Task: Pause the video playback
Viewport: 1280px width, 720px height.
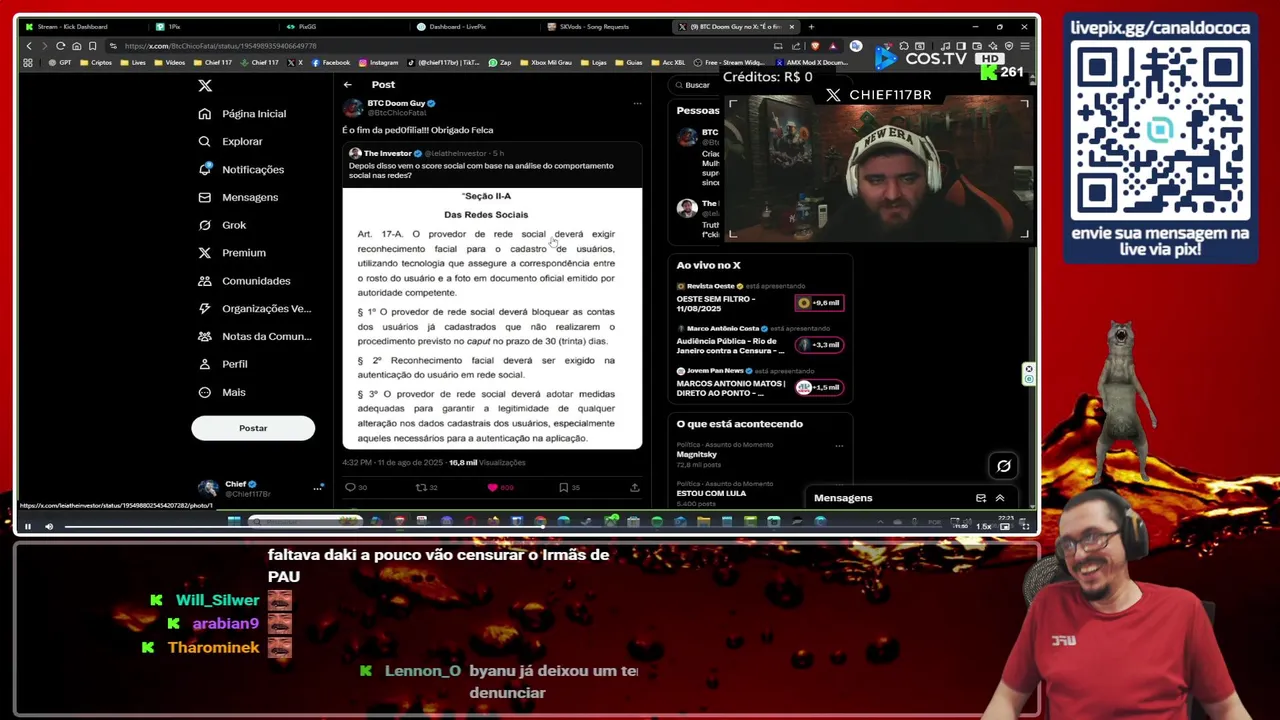Action: [x=28, y=526]
